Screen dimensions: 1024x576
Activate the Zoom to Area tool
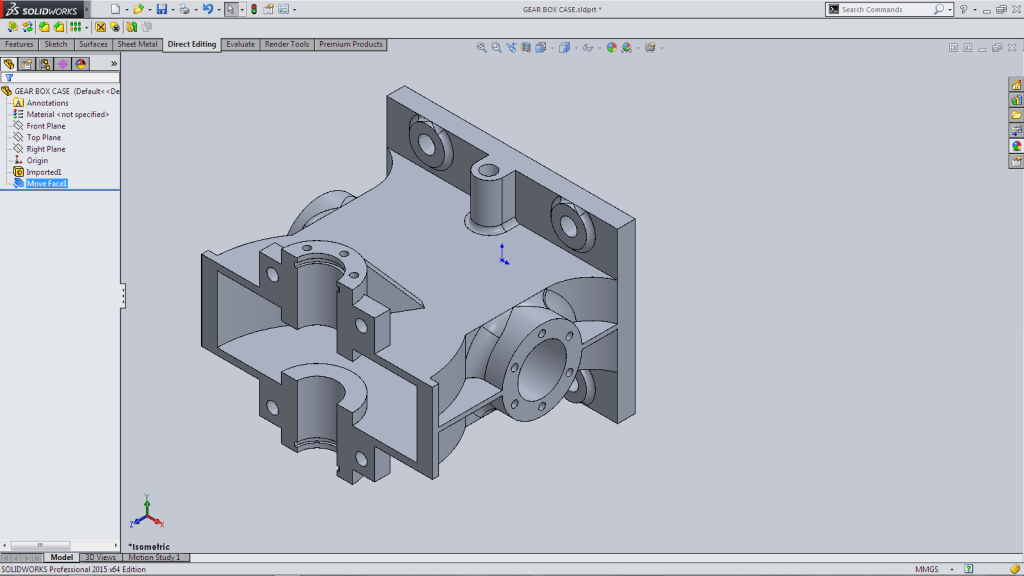coord(495,46)
